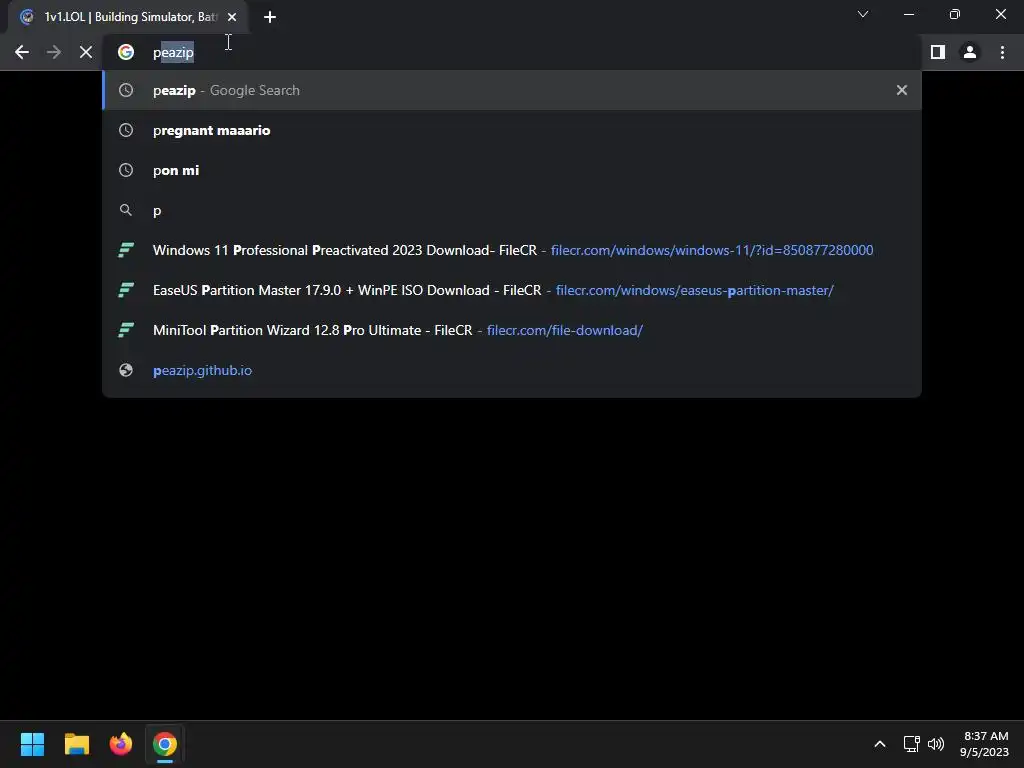This screenshot has width=1024, height=768.
Task: Open the clock and date flyout
Action: (984, 744)
